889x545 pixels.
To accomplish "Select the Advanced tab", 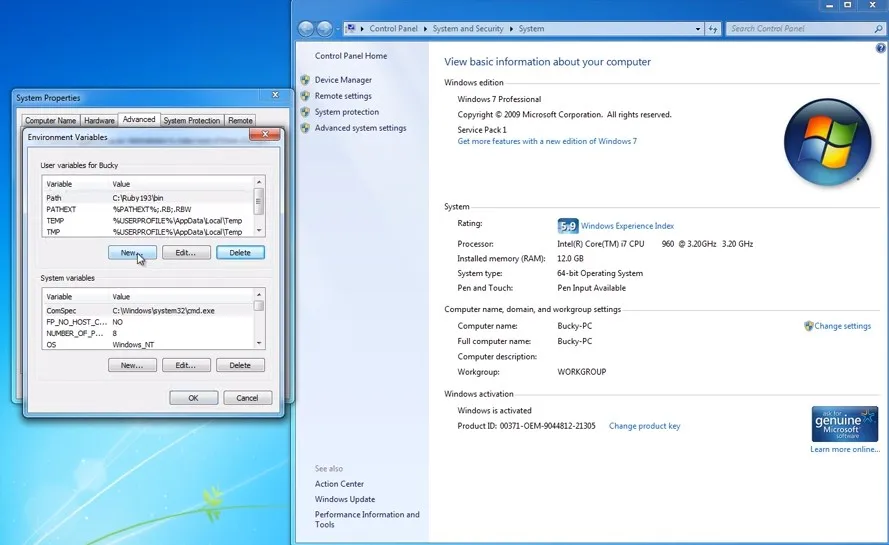I will click(139, 119).
